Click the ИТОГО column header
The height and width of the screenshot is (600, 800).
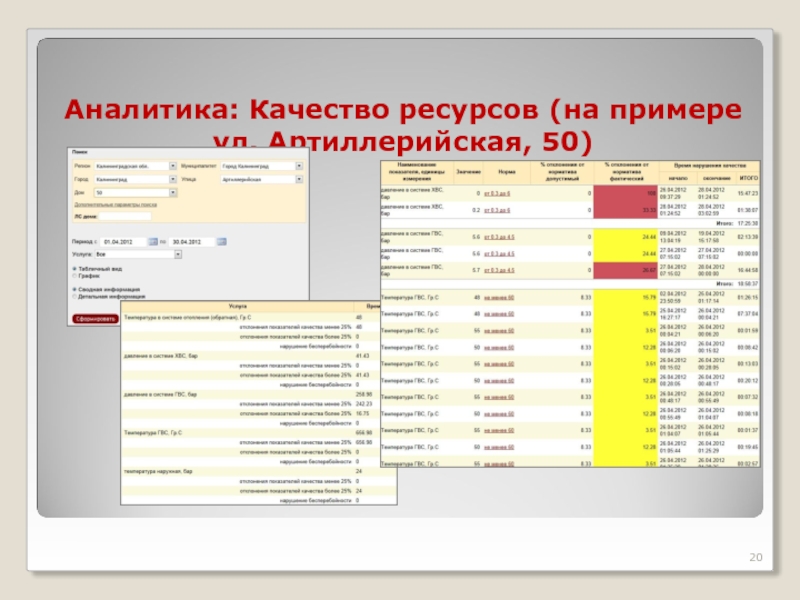coord(748,178)
